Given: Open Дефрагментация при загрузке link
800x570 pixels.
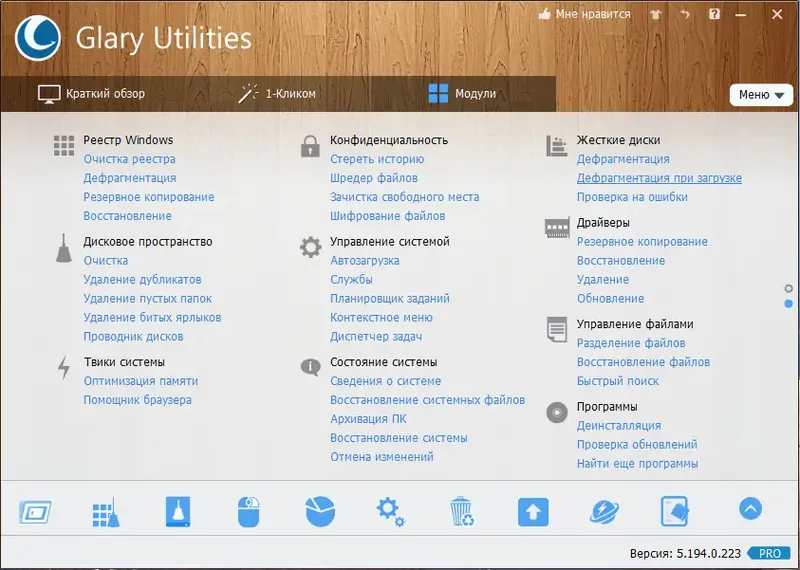Looking at the screenshot, I should point(659,178).
